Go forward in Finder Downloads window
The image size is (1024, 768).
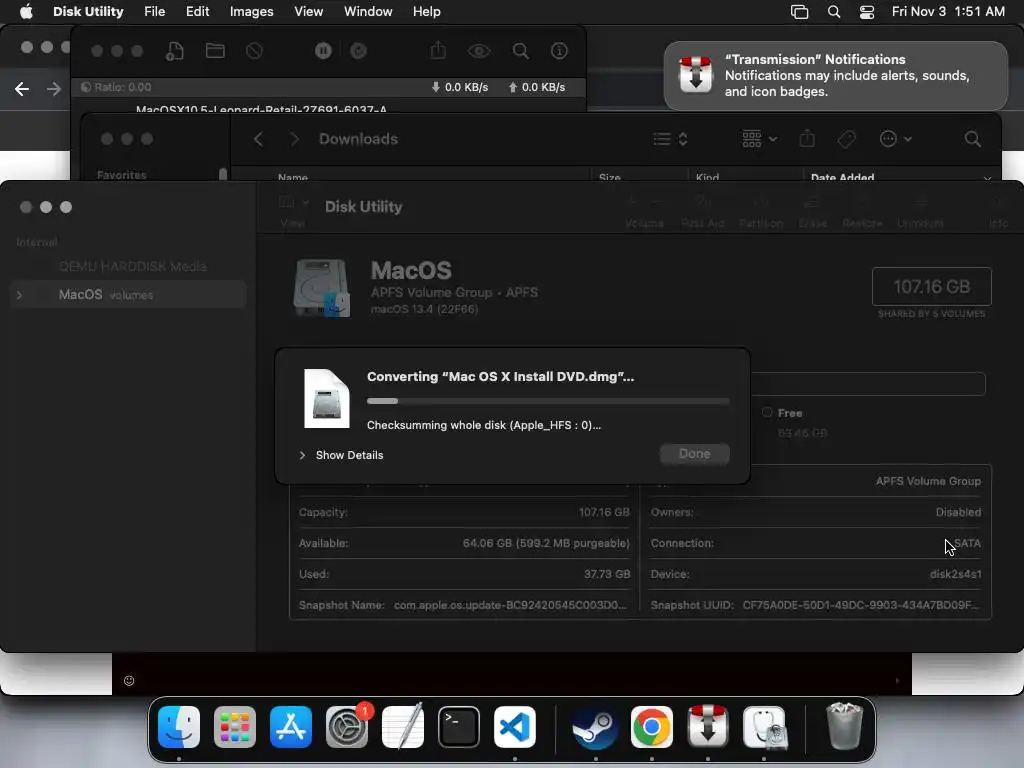coord(295,139)
